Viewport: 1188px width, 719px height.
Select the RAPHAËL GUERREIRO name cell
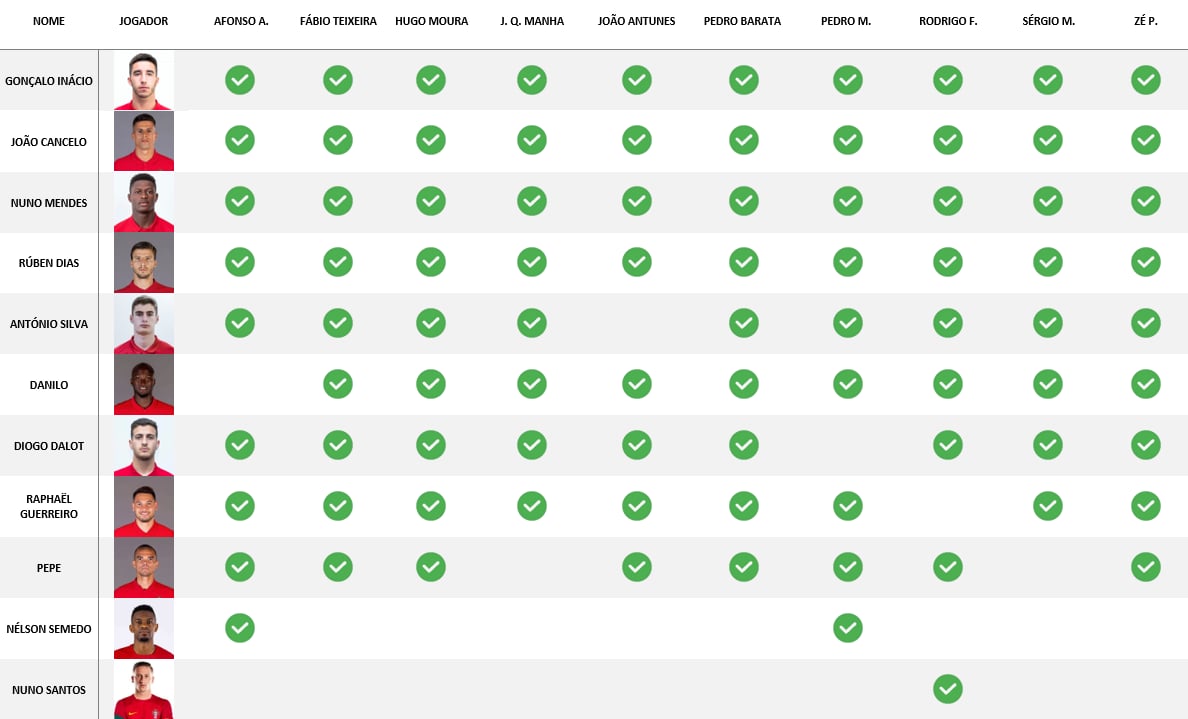tap(49, 506)
